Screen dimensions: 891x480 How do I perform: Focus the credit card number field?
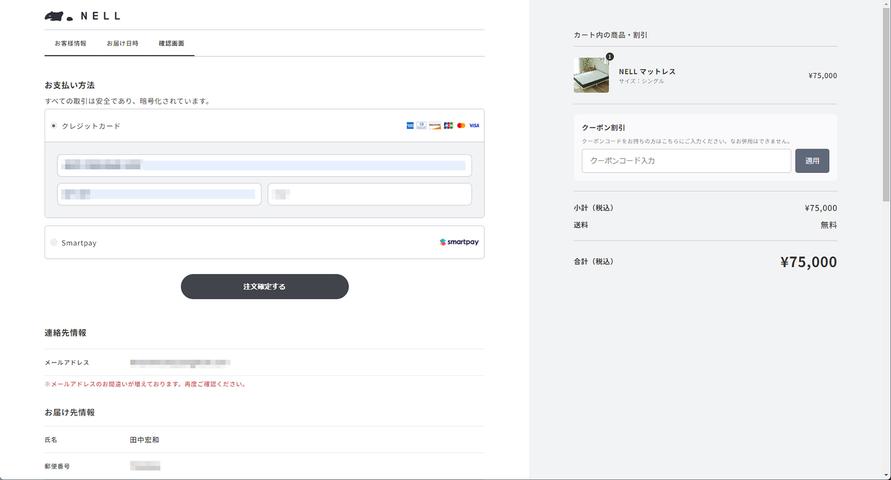264,165
